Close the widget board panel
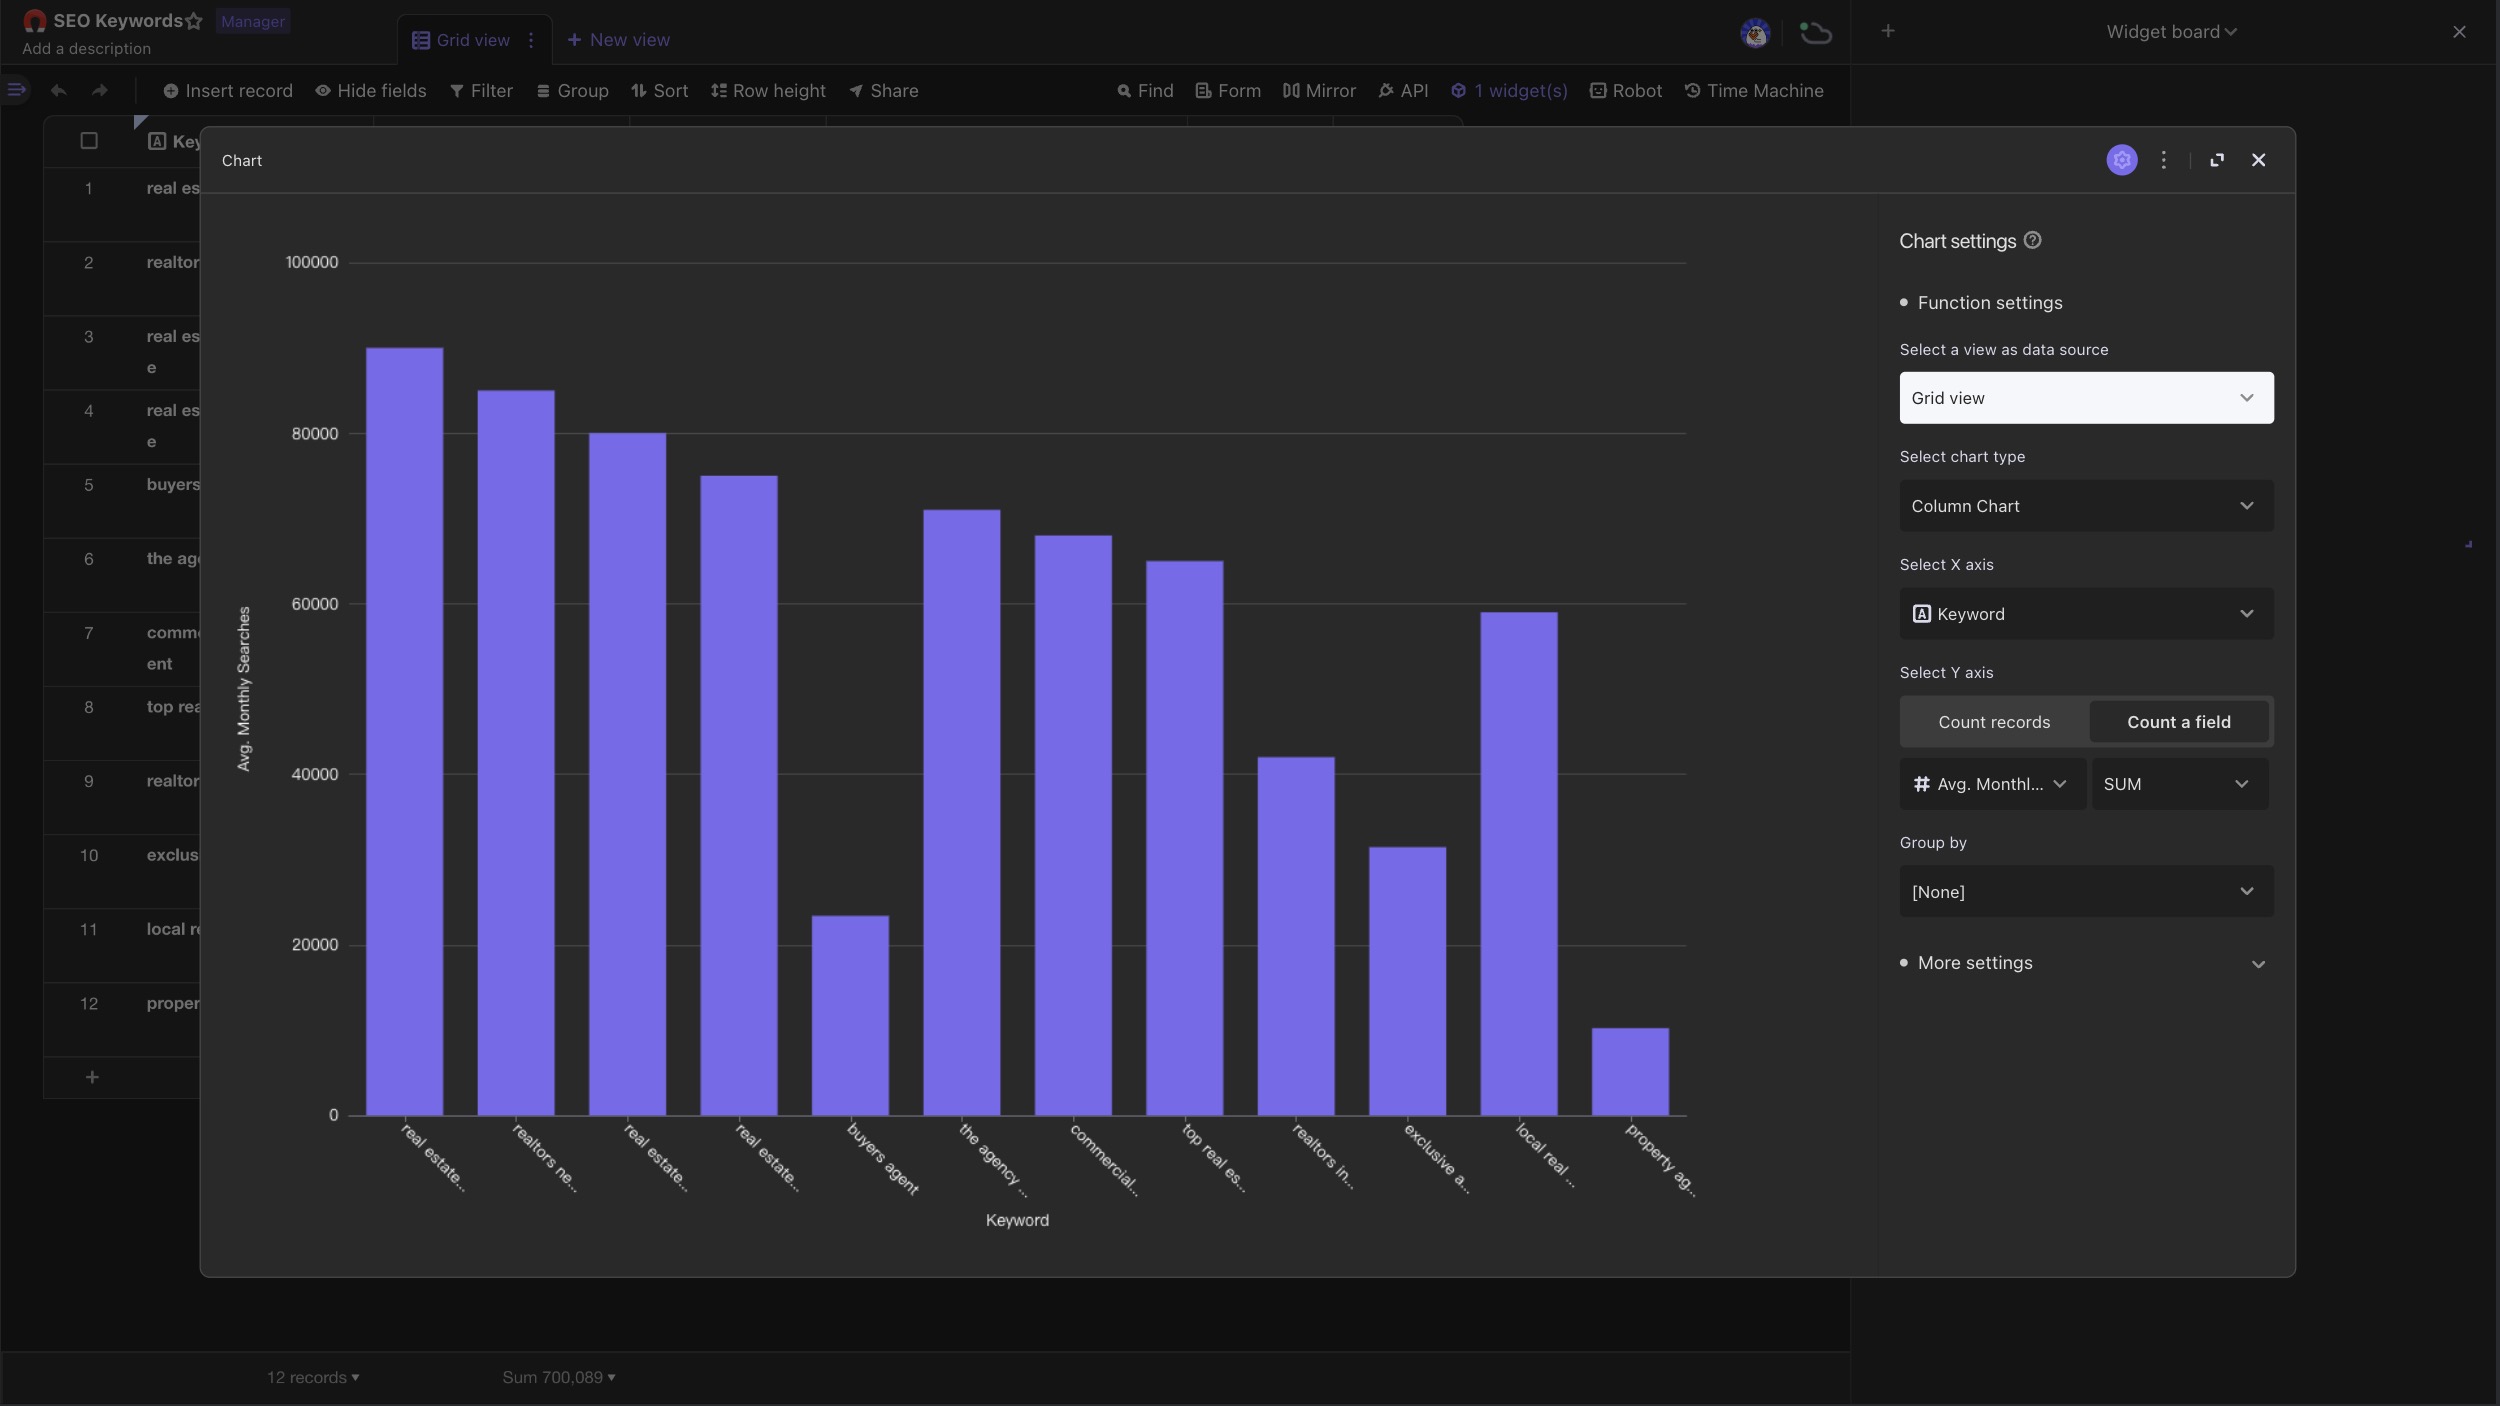 2459,32
